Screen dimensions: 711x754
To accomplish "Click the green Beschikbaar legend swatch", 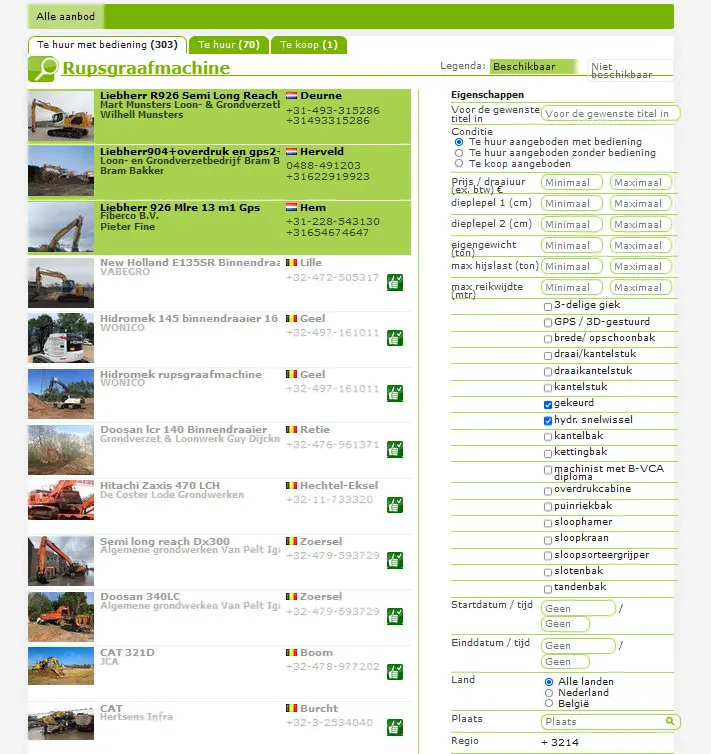I will [533, 67].
